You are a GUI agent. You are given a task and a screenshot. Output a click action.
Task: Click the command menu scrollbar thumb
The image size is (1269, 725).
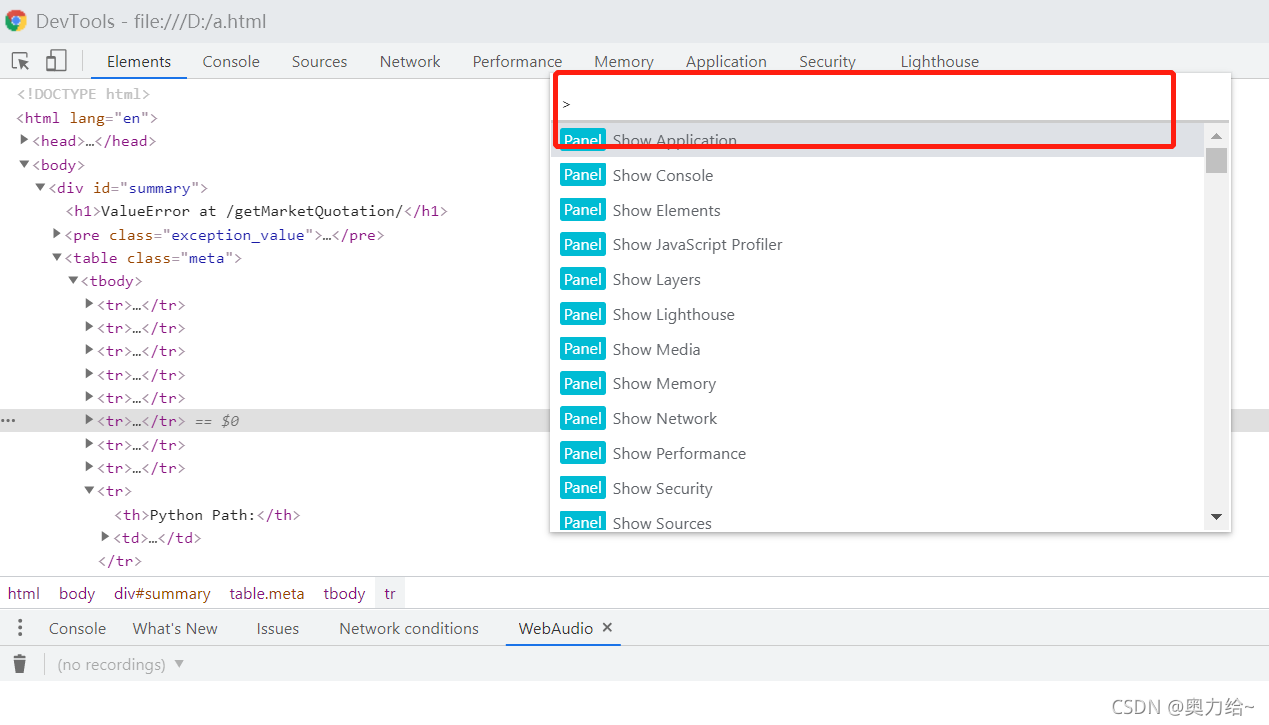pyautogui.click(x=1217, y=160)
